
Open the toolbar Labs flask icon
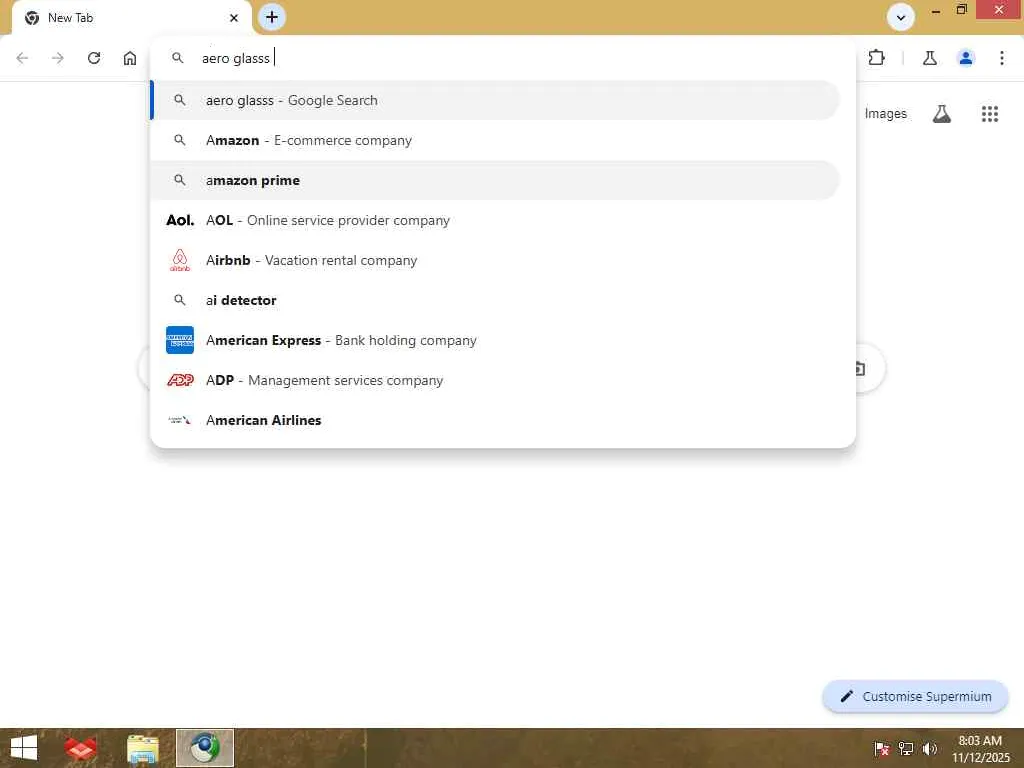click(x=930, y=58)
